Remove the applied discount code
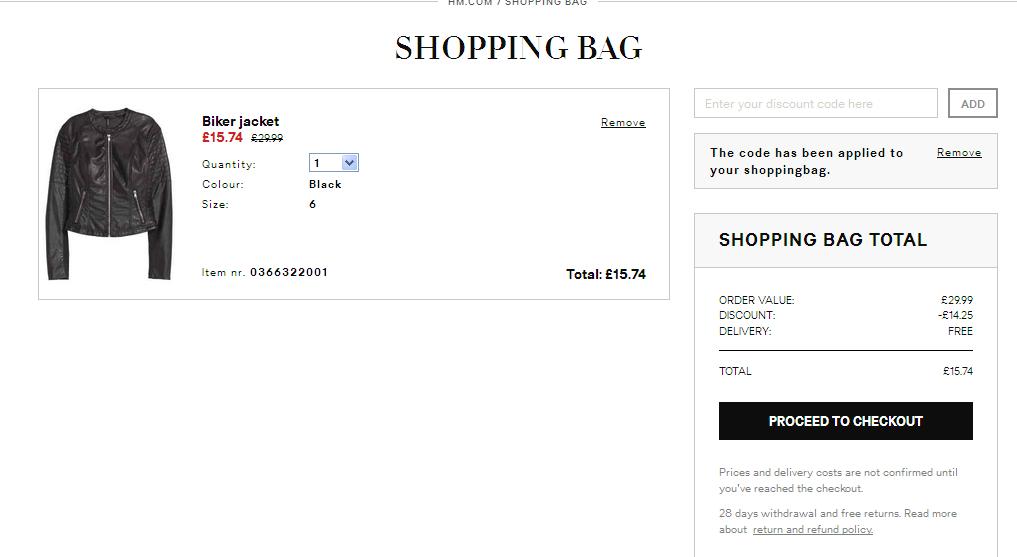The image size is (1017, 557). click(x=959, y=153)
